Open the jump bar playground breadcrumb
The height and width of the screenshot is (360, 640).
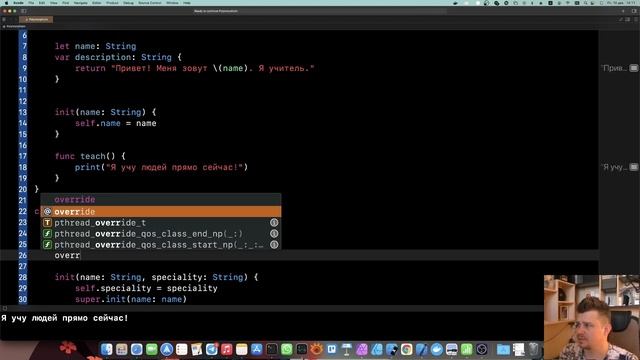15,26
